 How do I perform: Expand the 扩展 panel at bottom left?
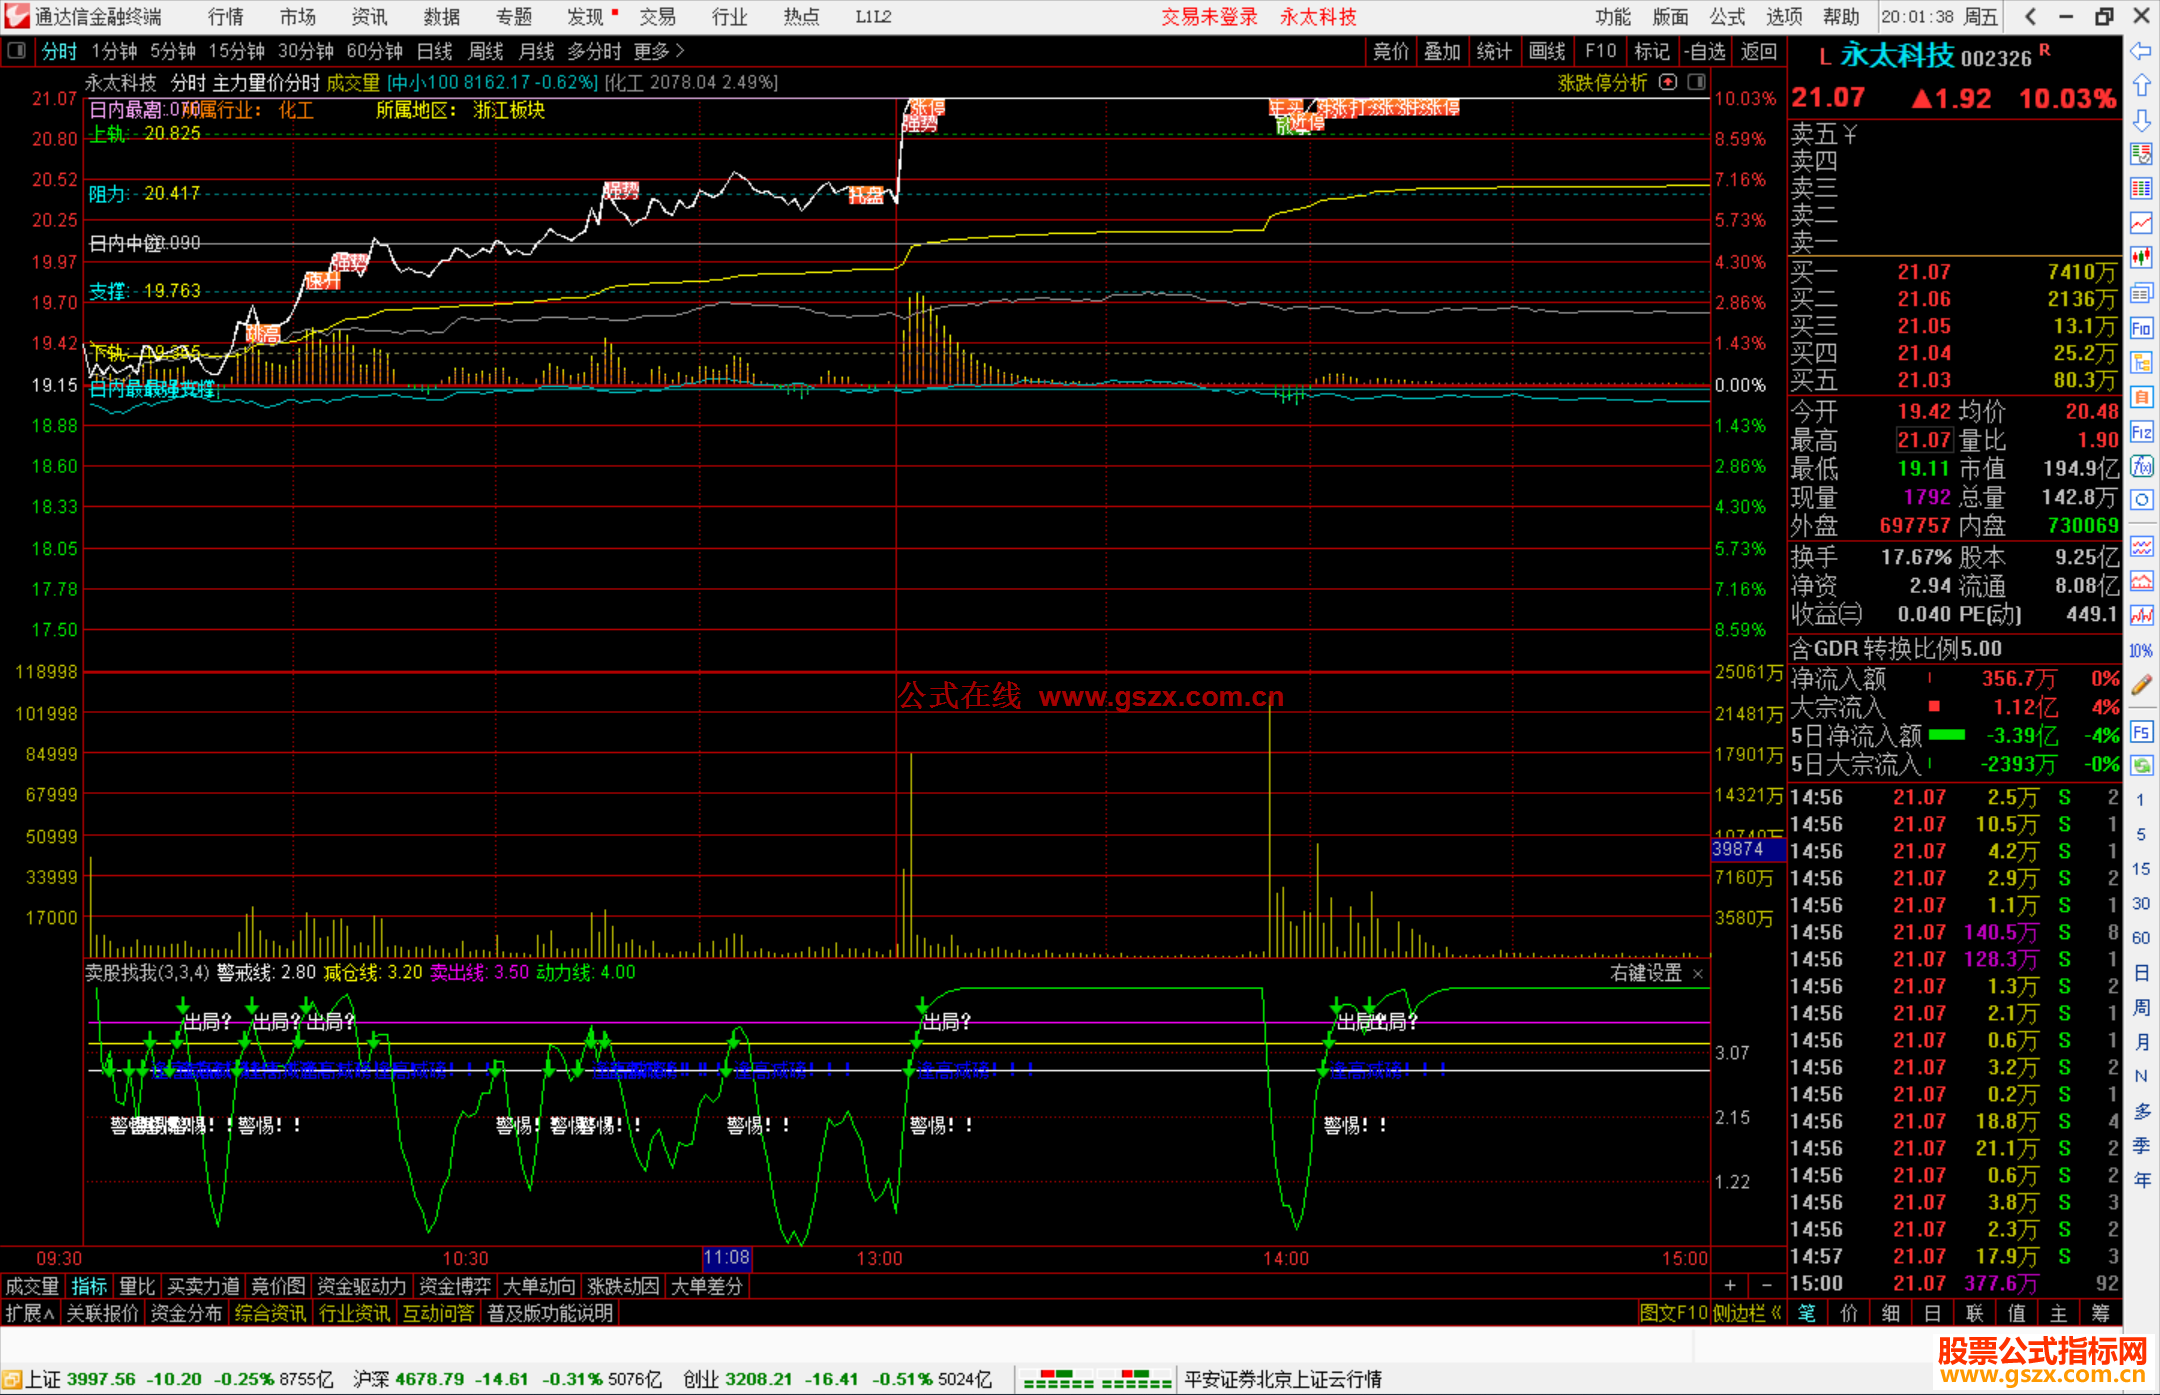click(30, 1313)
